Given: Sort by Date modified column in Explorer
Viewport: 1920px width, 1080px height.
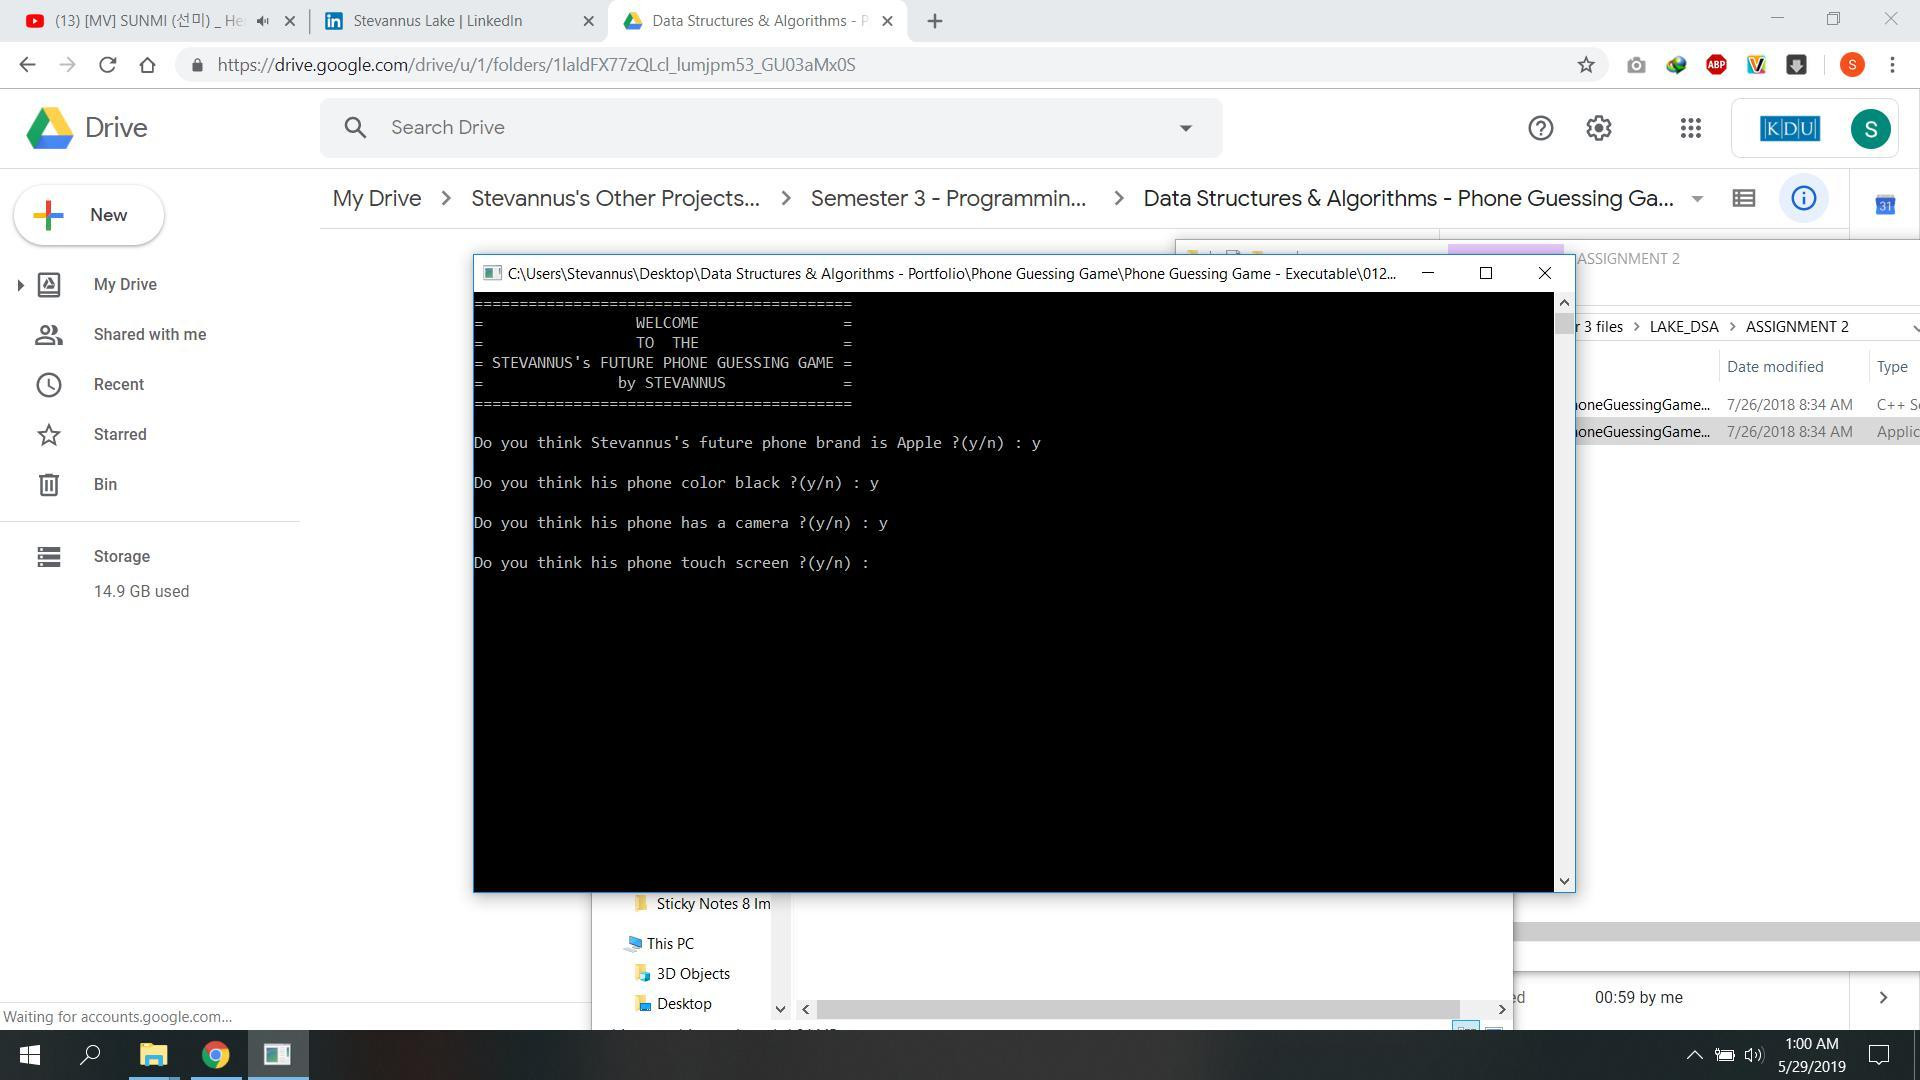Looking at the screenshot, I should 1775,367.
